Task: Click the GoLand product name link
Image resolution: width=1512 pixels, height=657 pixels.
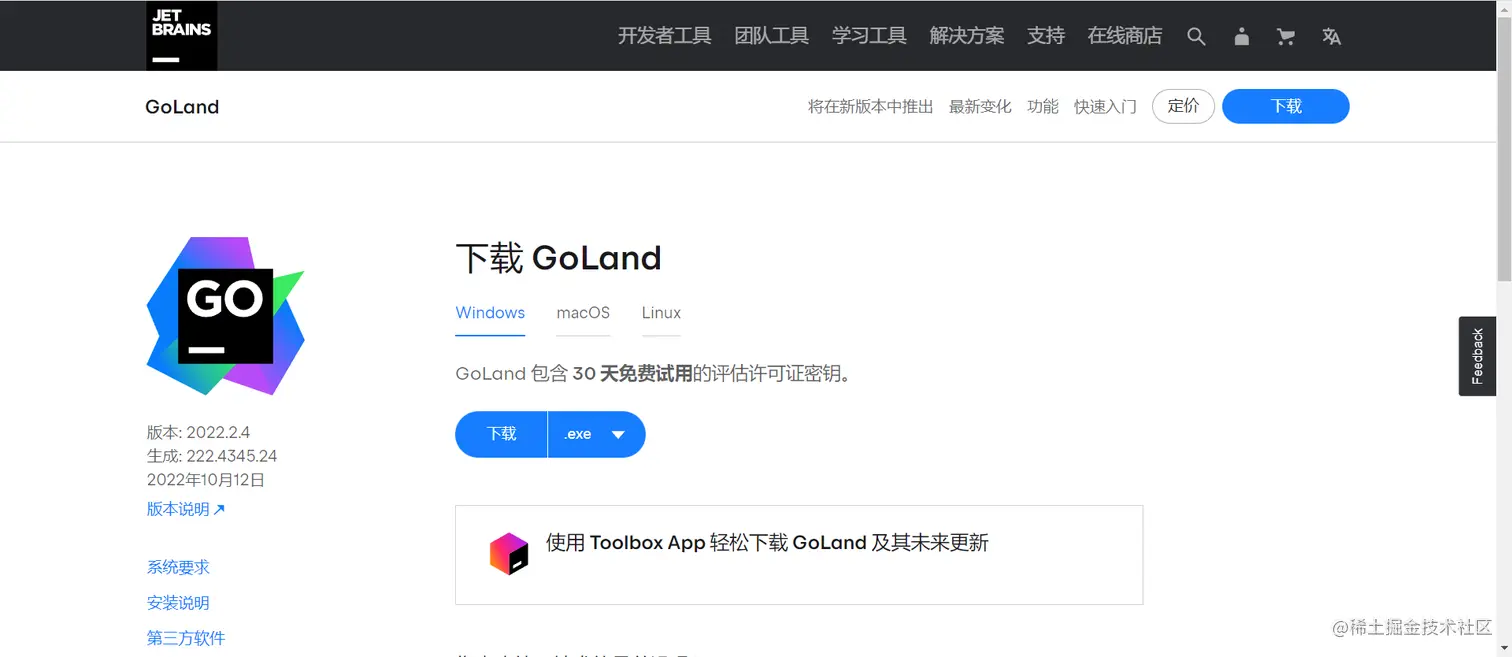Action: click(182, 107)
